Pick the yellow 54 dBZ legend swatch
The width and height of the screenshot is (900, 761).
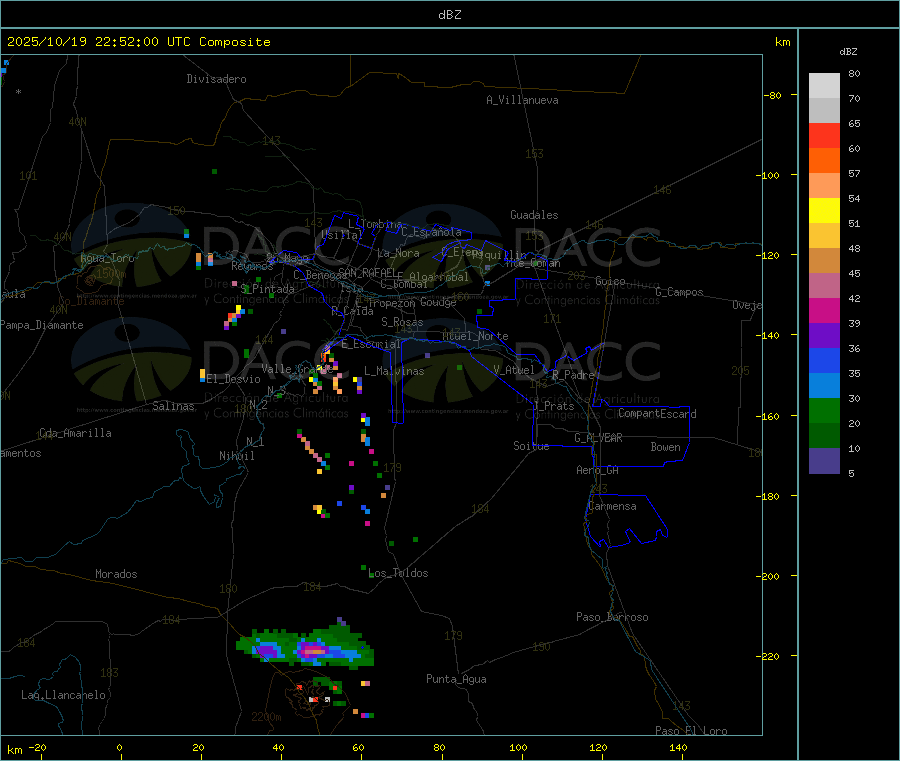point(824,211)
